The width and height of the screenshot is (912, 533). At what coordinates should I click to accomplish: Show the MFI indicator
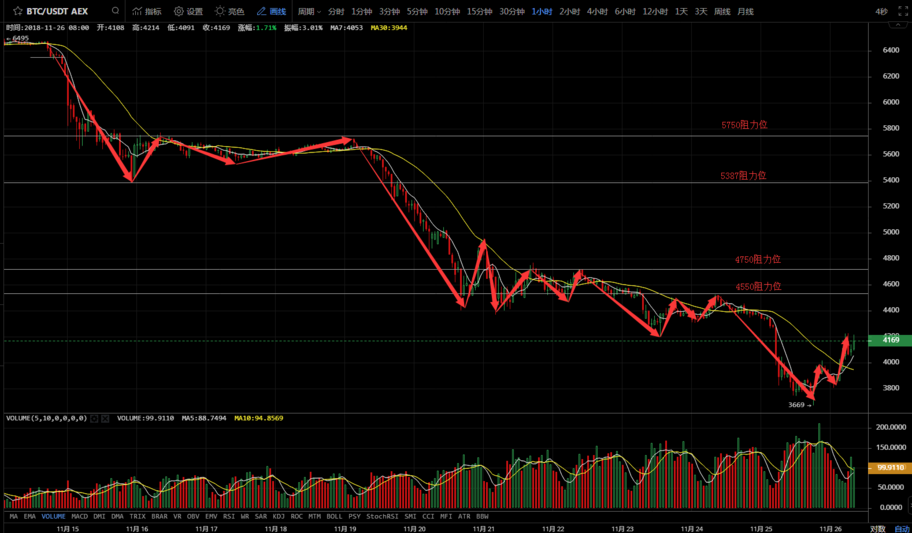point(446,516)
